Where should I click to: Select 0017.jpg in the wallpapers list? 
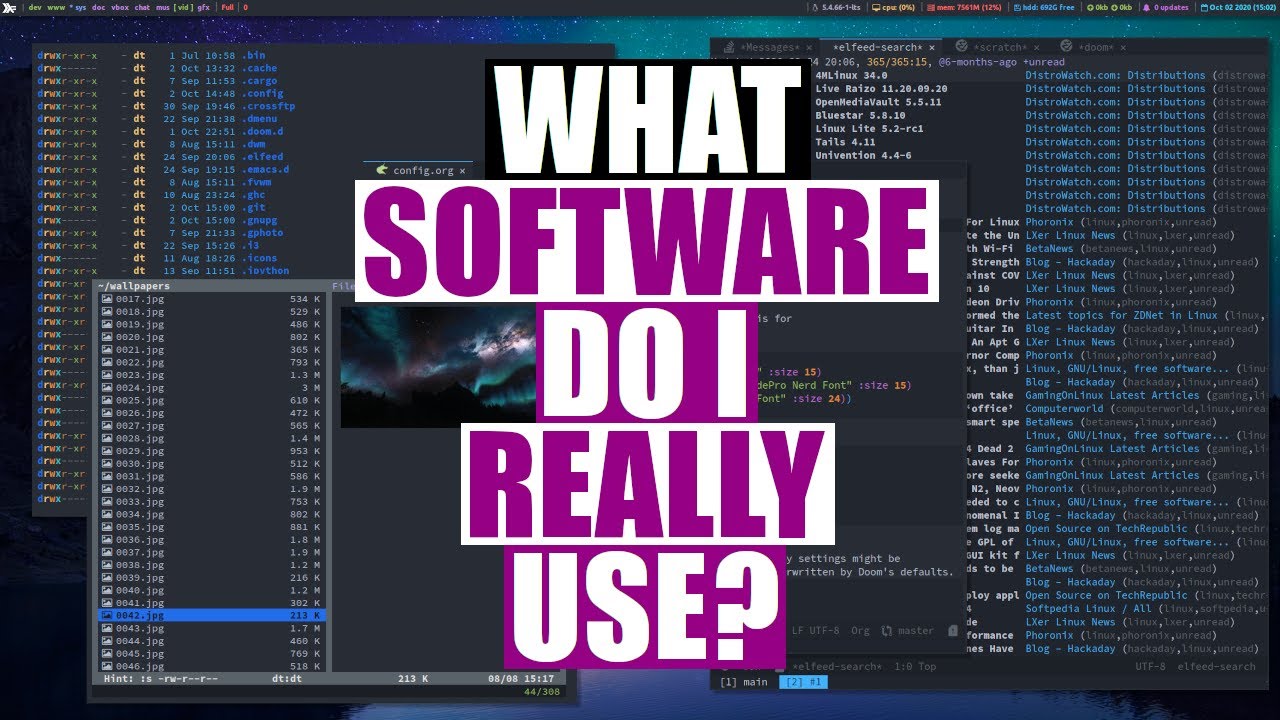(x=212, y=299)
